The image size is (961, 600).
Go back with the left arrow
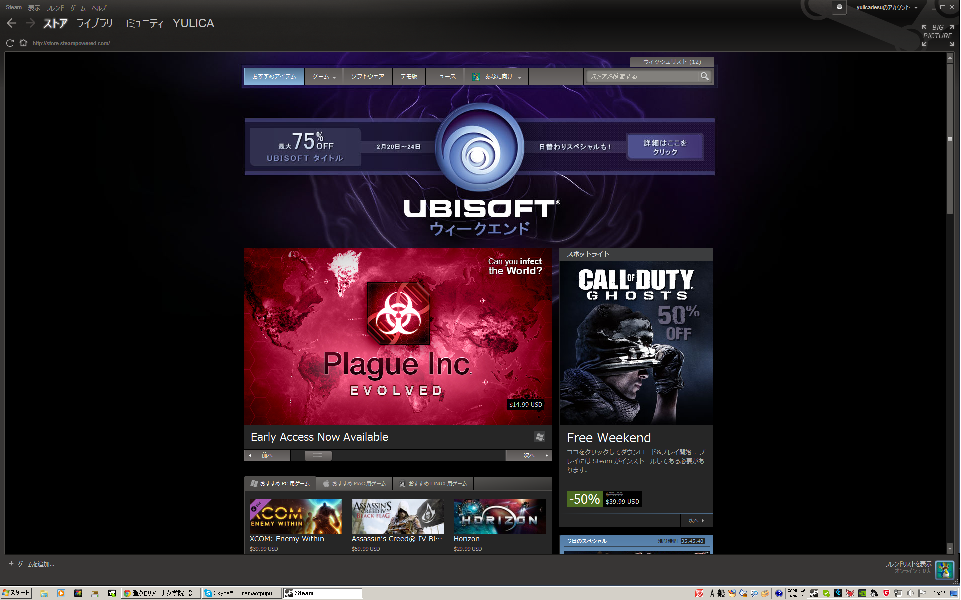11,23
